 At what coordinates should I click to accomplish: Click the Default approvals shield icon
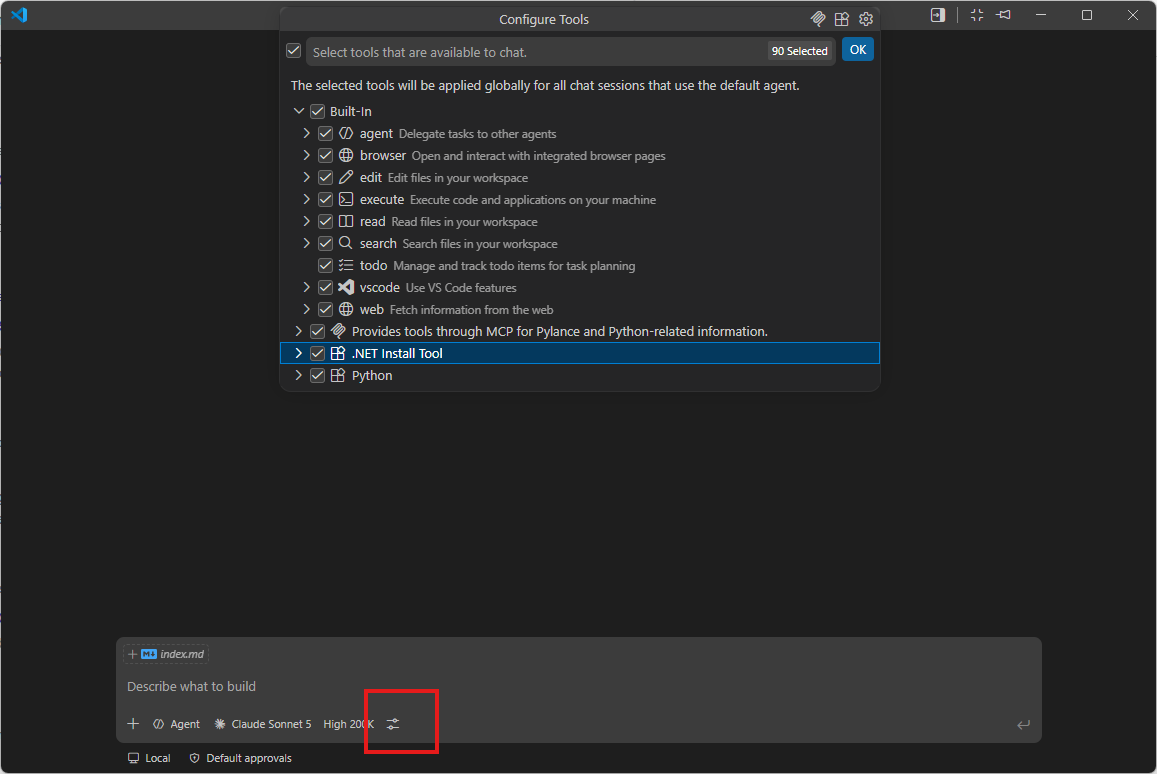point(195,758)
